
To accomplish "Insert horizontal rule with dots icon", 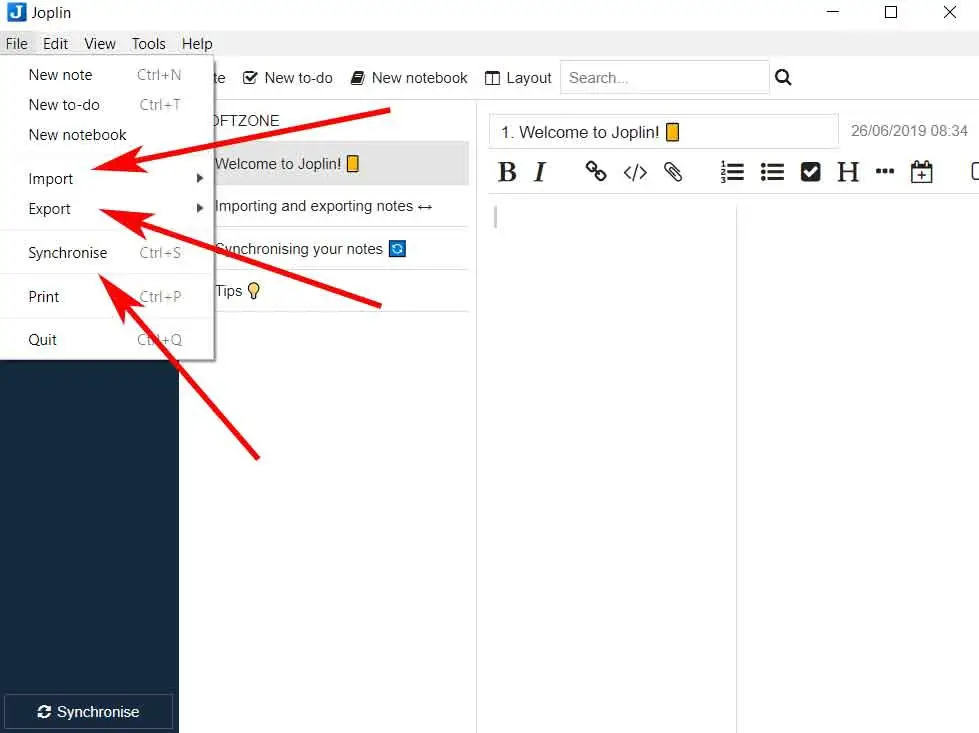I will [x=885, y=171].
